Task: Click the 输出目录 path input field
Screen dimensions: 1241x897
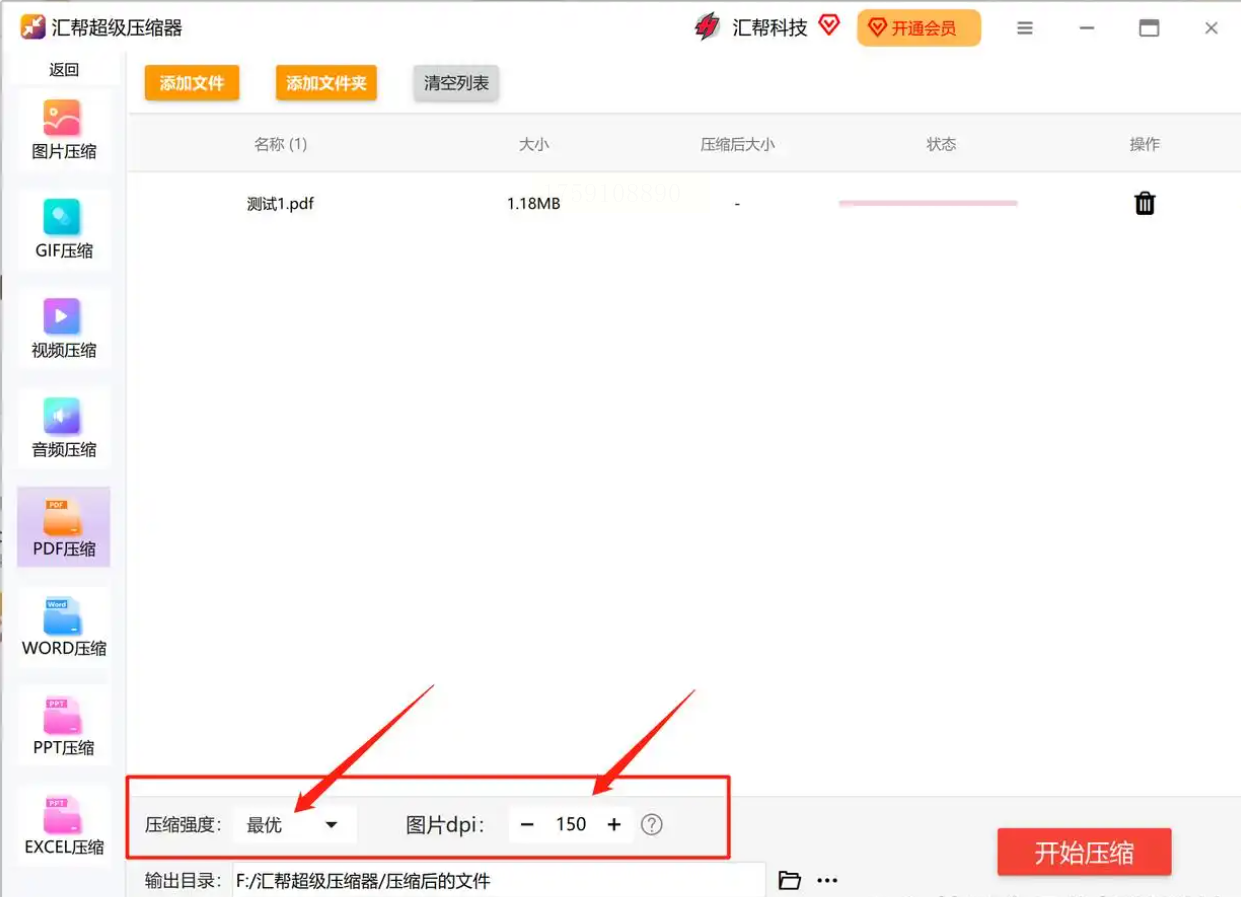Action: 499,880
